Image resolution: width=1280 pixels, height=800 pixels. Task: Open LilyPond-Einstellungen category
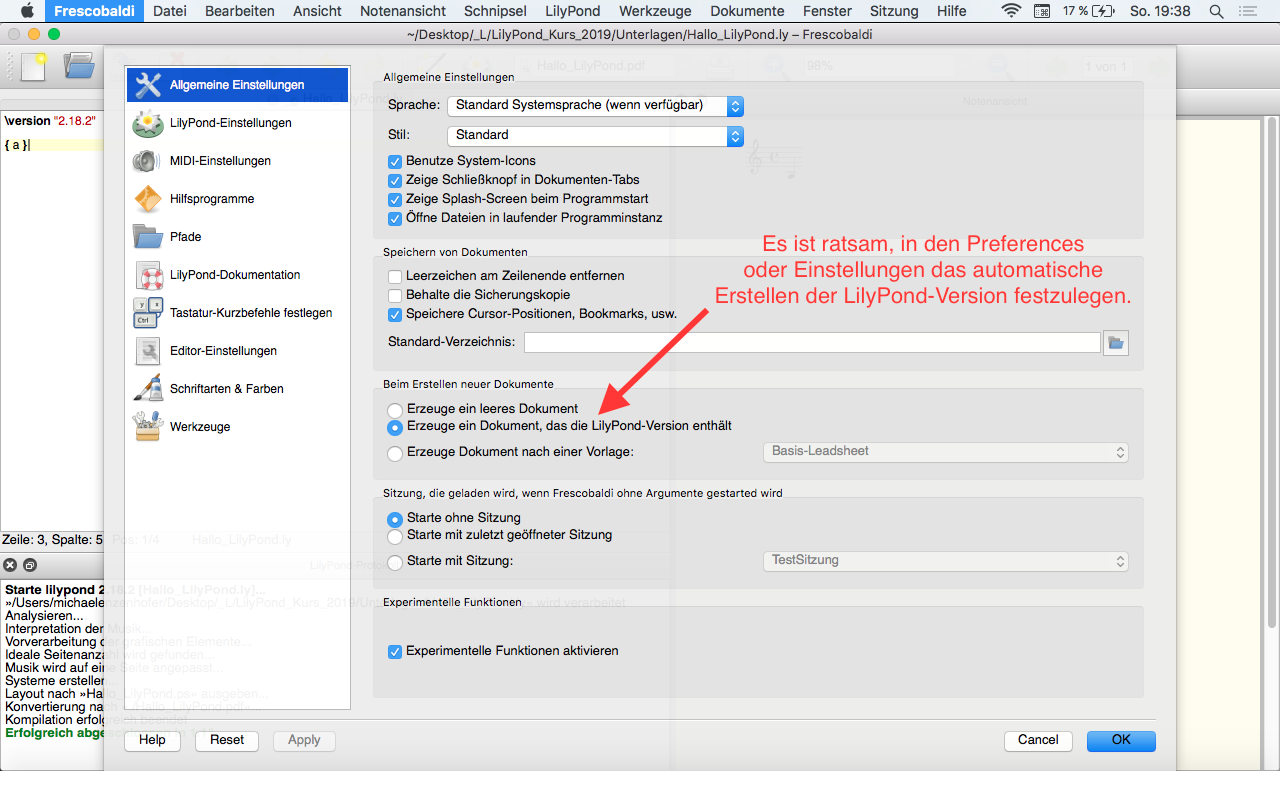click(x=237, y=123)
